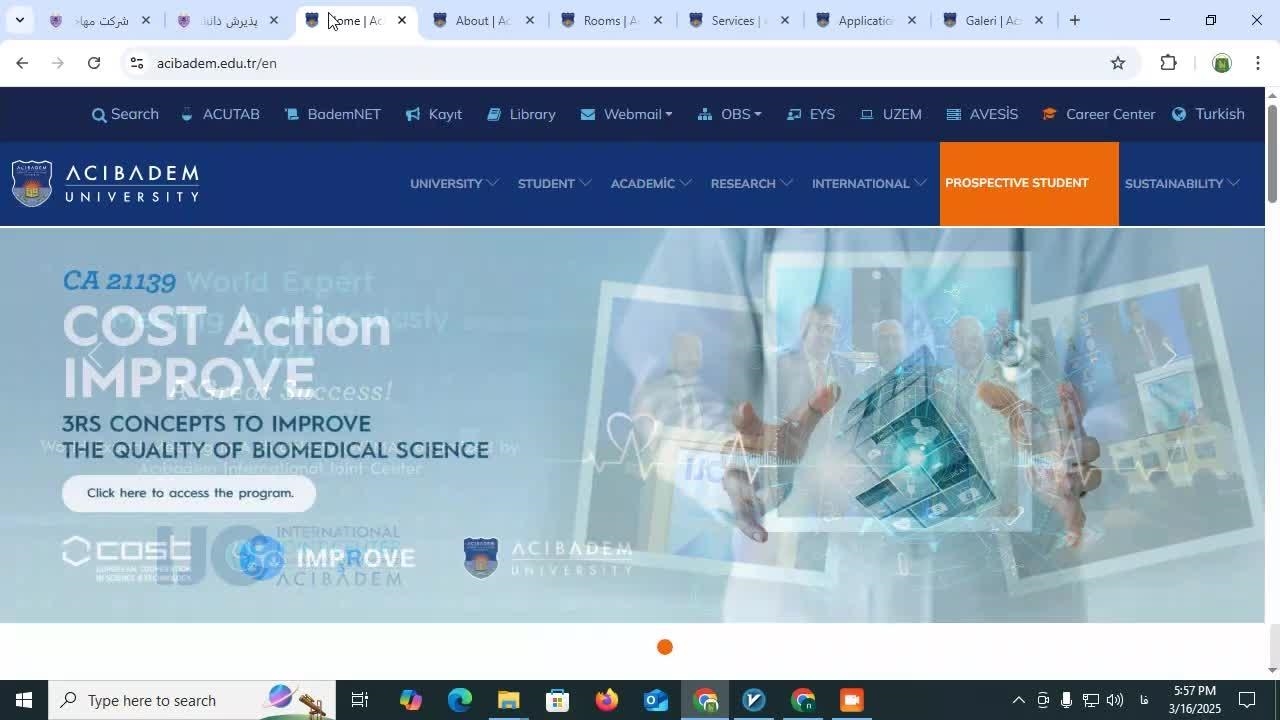The width and height of the screenshot is (1280, 720).
Task: Click the Search magnifier icon
Action: pos(99,115)
